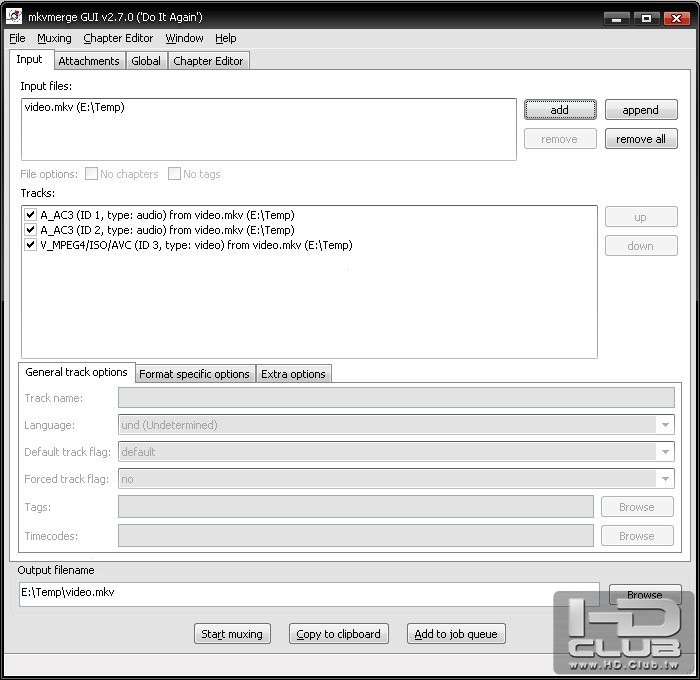700x680 pixels.
Task: Expand the Default track flag dropdown
Action: (x=665, y=452)
